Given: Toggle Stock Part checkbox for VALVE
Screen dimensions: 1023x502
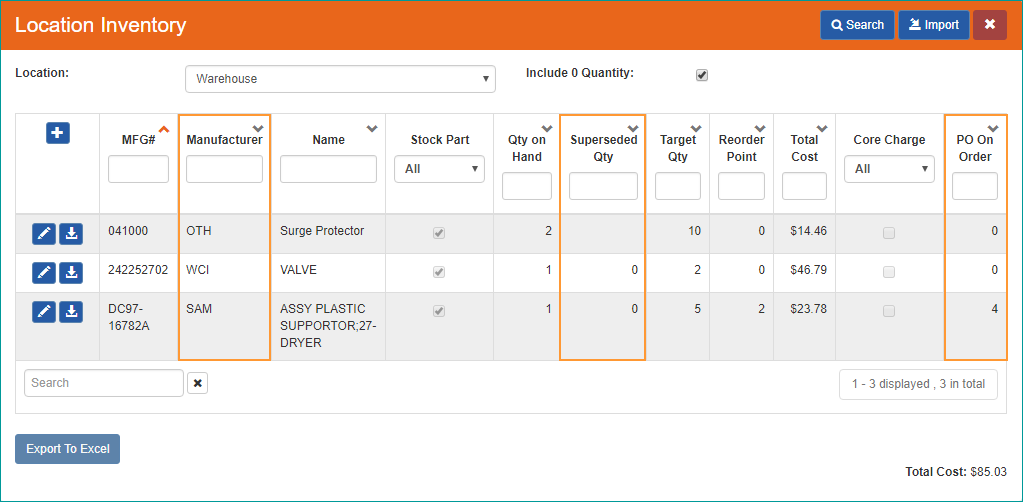Looking at the screenshot, I should click(439, 272).
